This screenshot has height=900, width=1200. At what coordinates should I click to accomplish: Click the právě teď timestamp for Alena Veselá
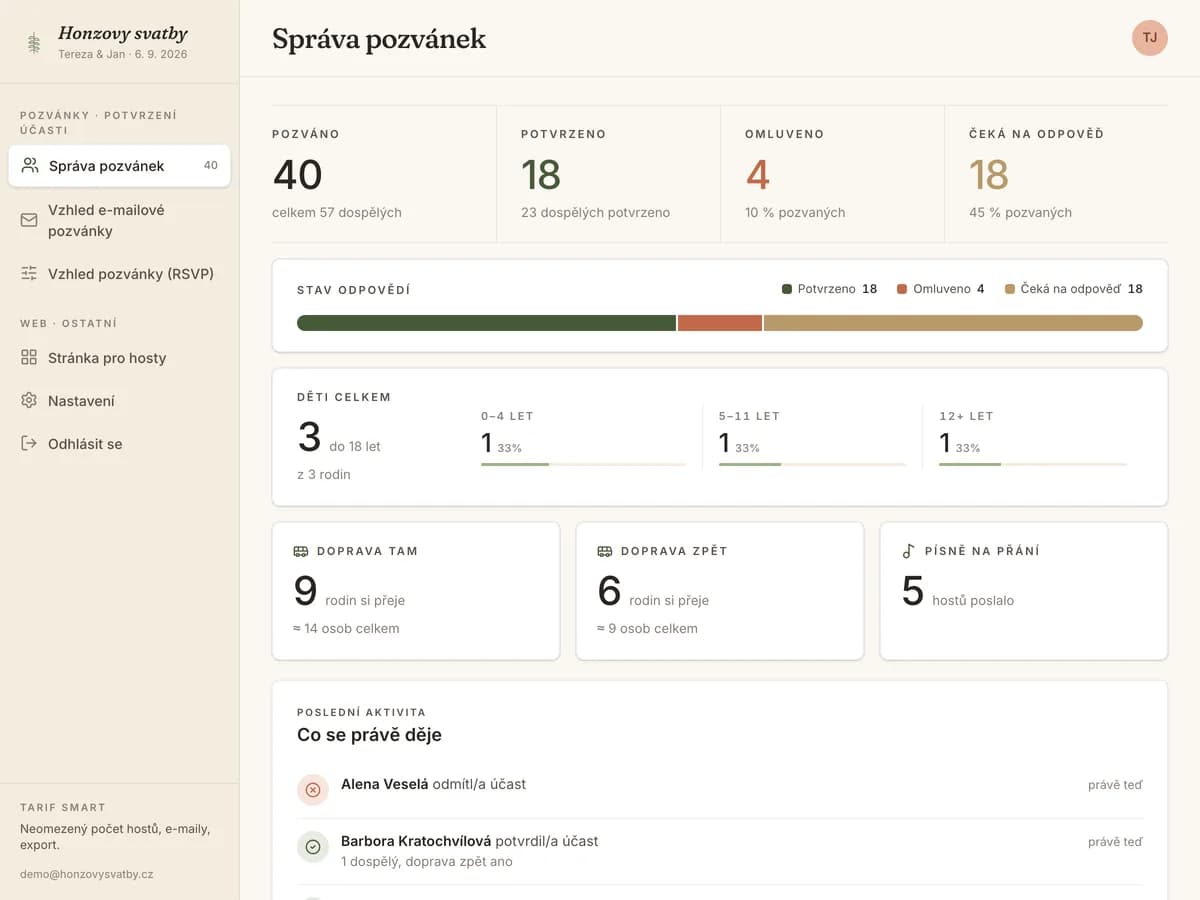[x=1115, y=785]
